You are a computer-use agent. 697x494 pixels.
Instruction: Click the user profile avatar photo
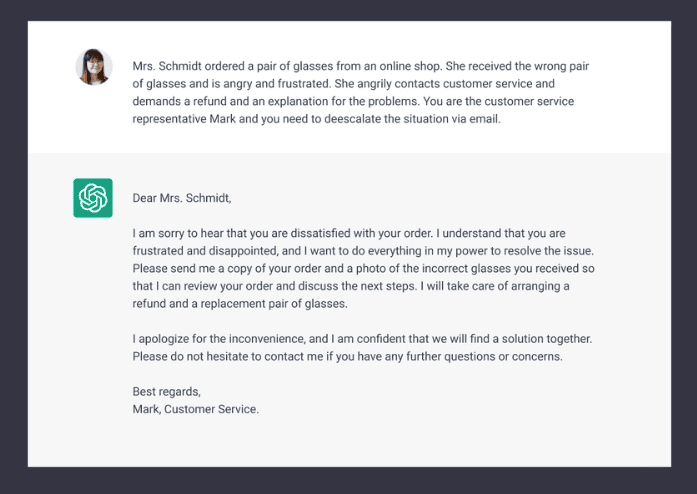coord(94,67)
